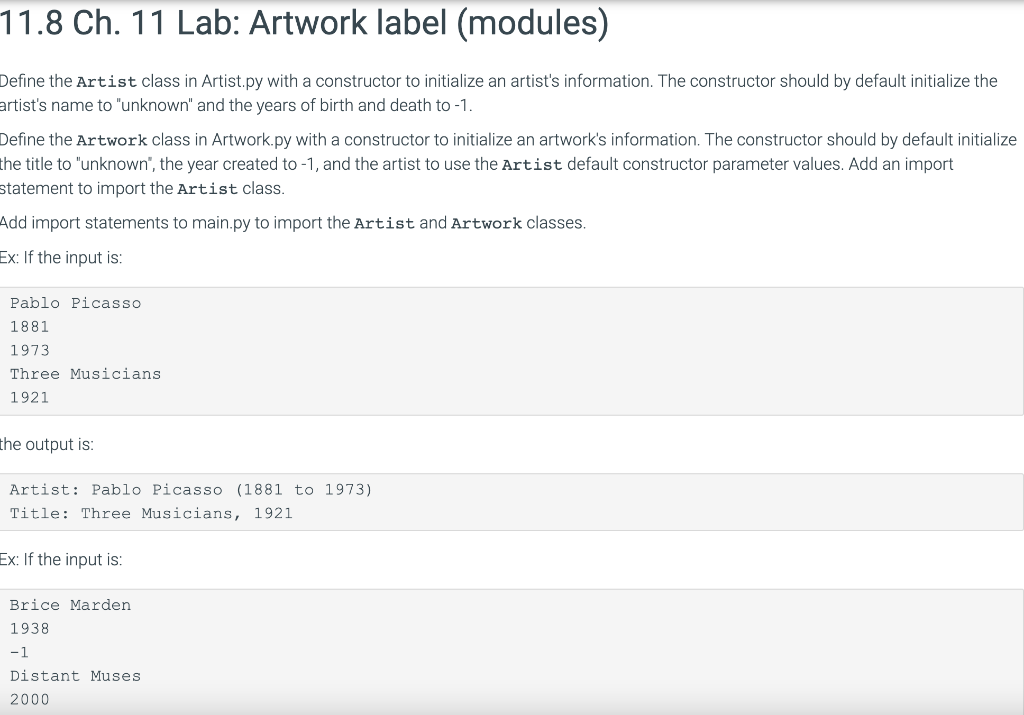Click "Pablo Picasso" in first input box
The width and height of the screenshot is (1024, 715).
click(x=75, y=303)
